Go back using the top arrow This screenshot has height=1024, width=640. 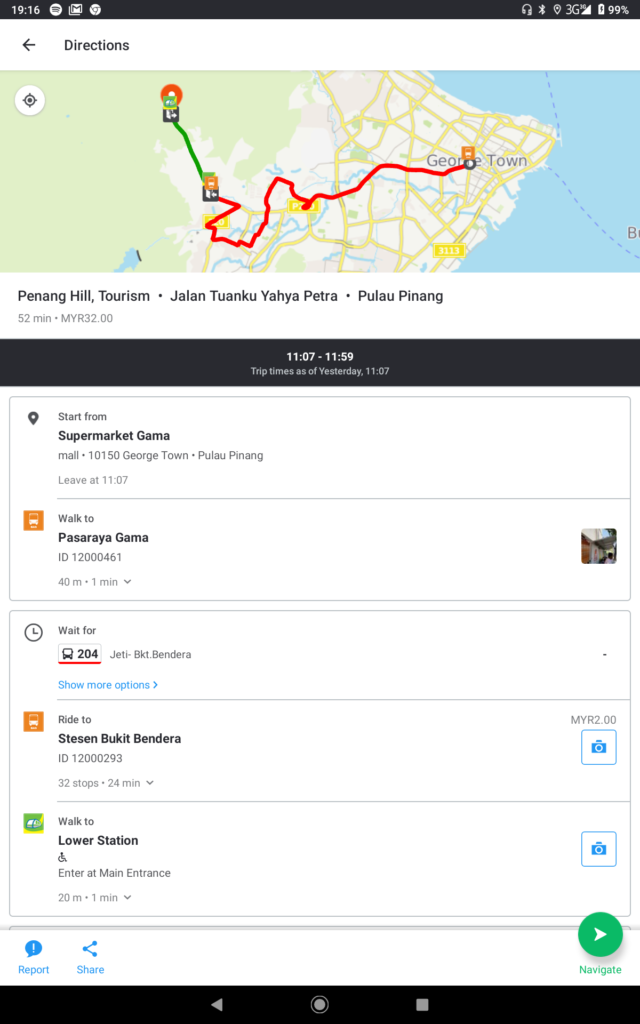[x=28, y=45]
